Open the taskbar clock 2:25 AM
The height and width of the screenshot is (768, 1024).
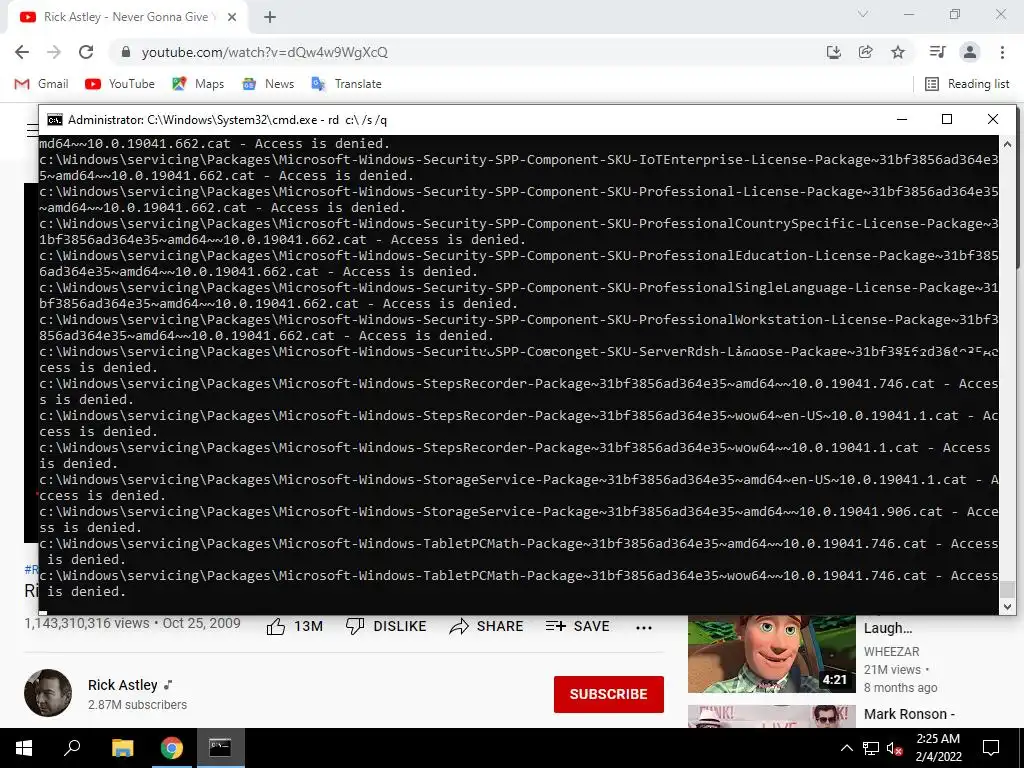(938, 748)
